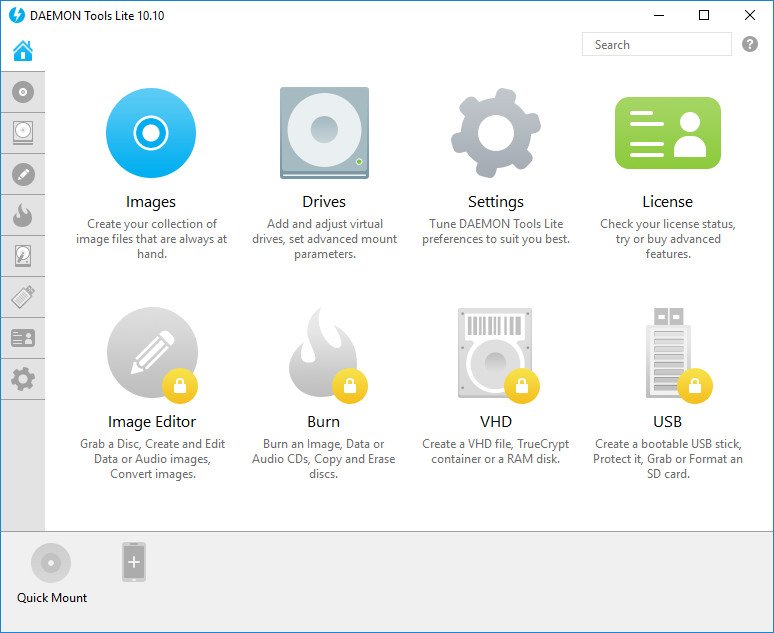Open the locked Burn flame tile
Image resolution: width=774 pixels, height=633 pixels.
point(323,353)
